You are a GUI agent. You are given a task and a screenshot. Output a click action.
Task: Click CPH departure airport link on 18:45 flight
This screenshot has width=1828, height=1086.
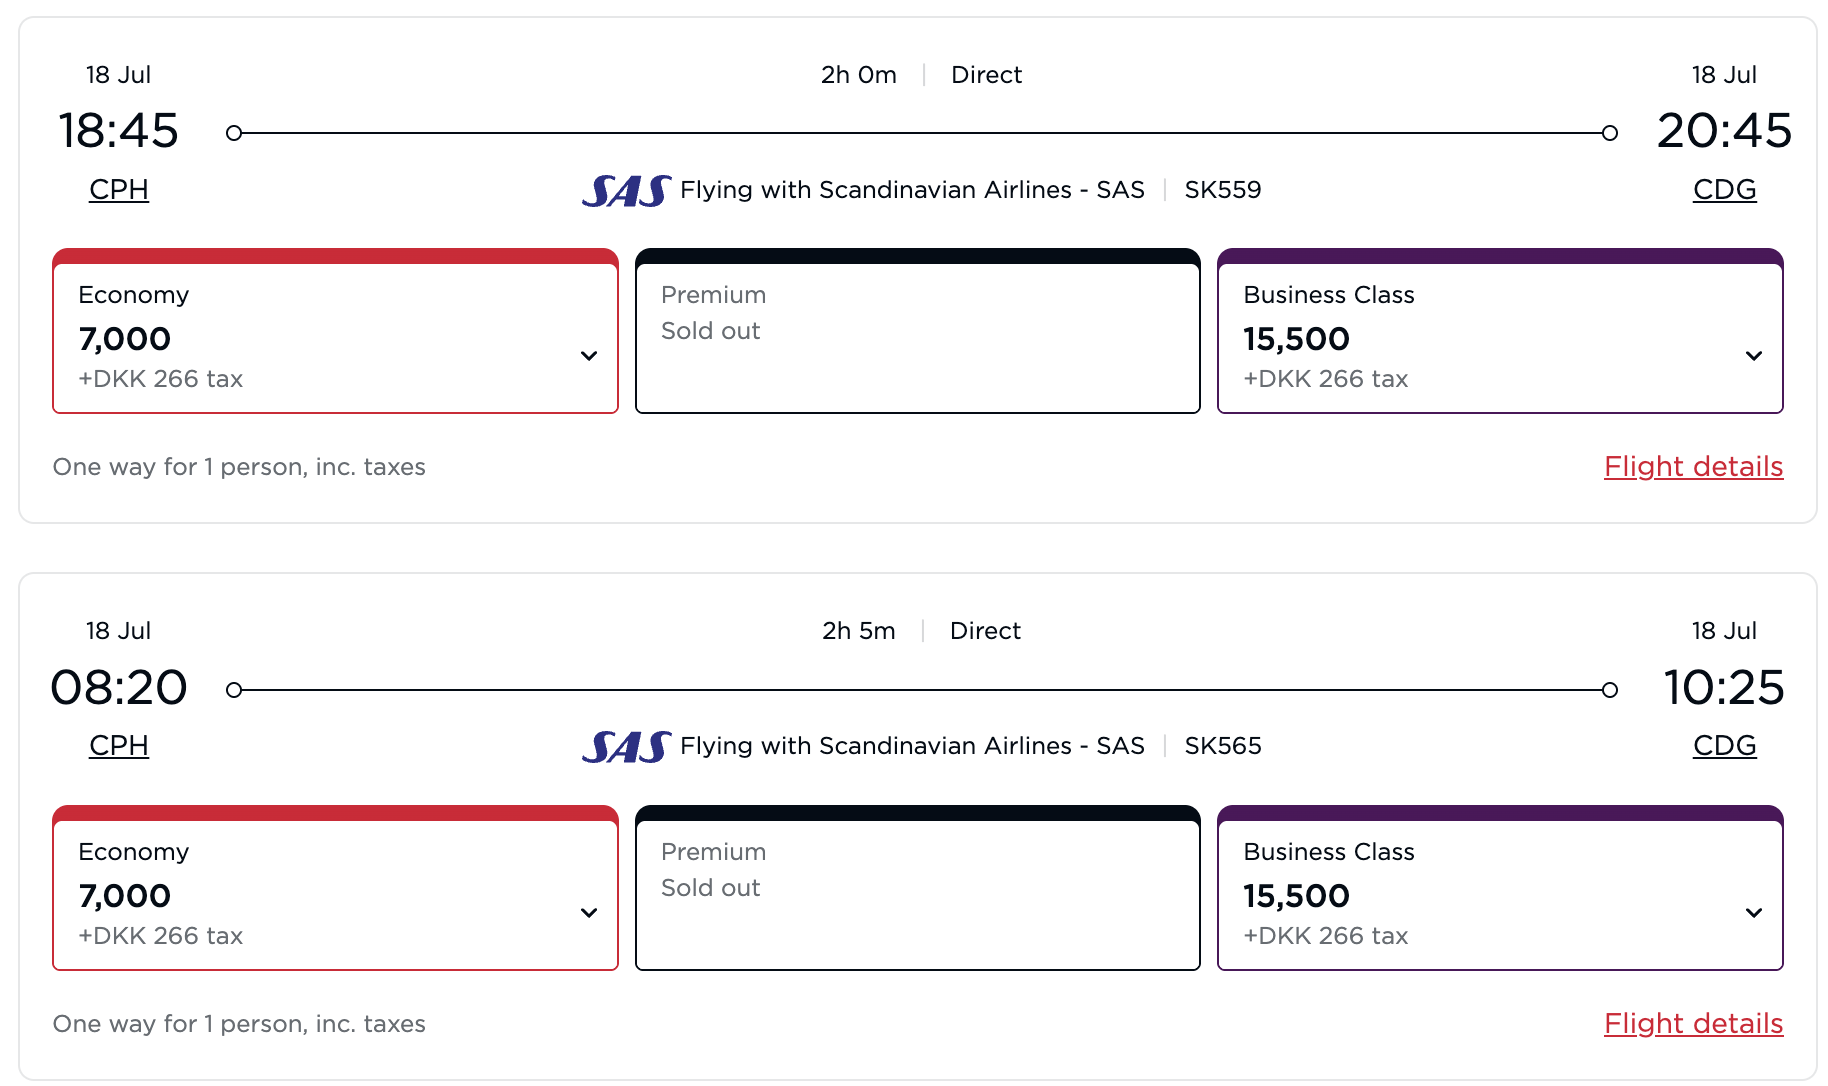point(119,190)
